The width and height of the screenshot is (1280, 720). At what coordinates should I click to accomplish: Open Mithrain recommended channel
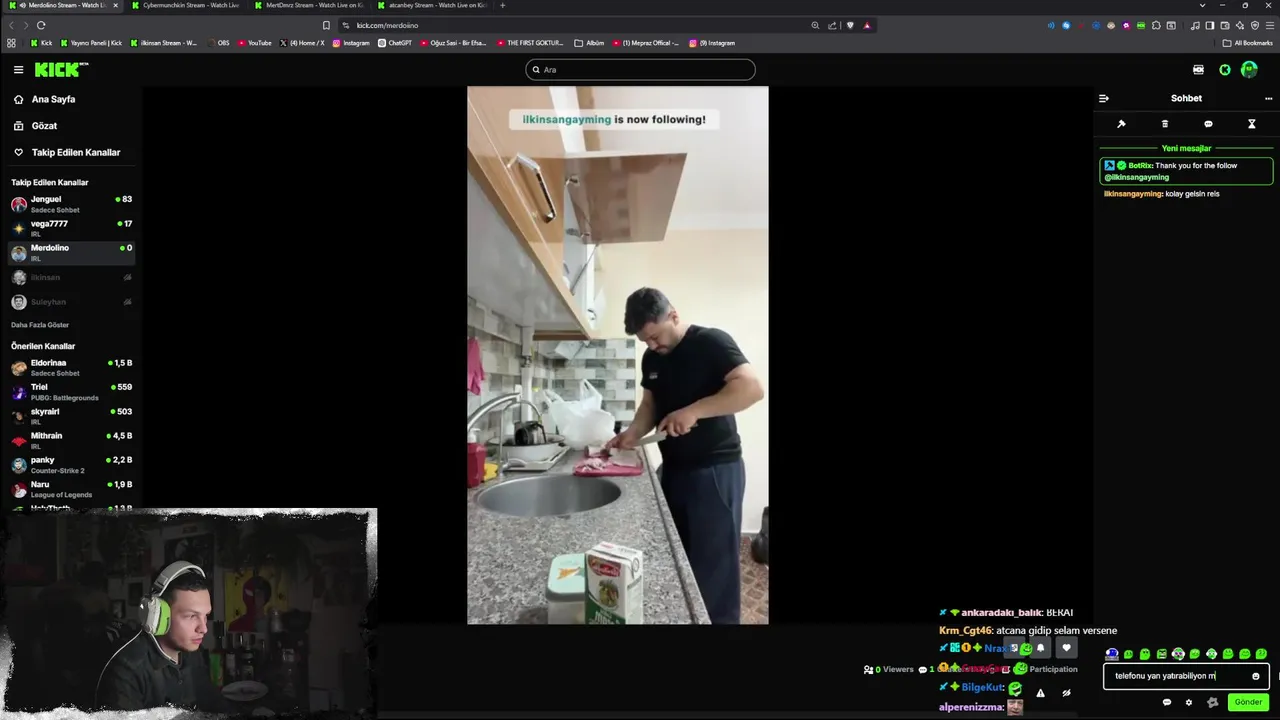coord(71,440)
